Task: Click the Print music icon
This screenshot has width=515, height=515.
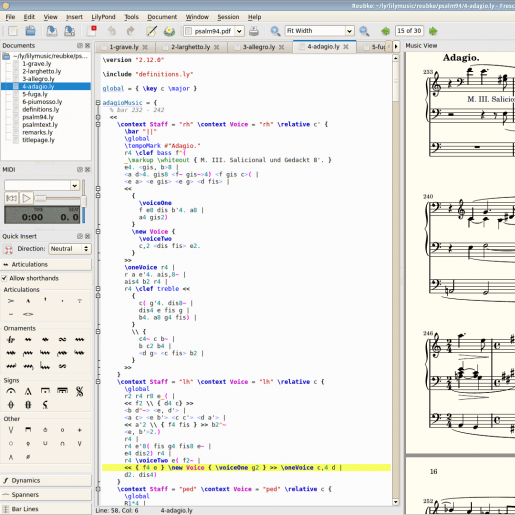Action: coord(254,31)
